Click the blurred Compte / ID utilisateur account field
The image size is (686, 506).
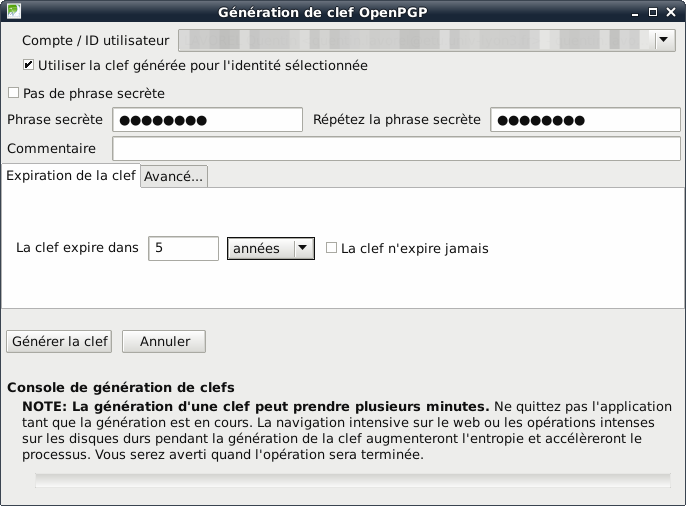tap(415, 40)
